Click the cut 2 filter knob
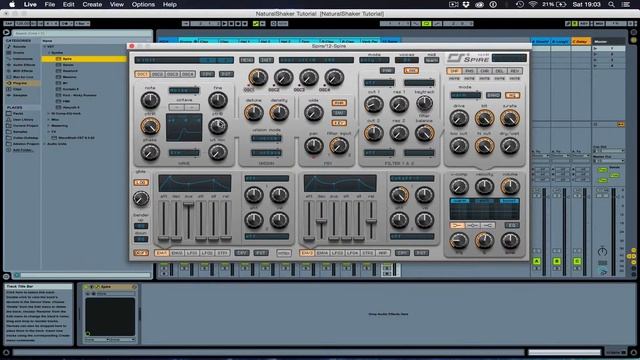The height and width of the screenshot is (360, 640). [373, 133]
